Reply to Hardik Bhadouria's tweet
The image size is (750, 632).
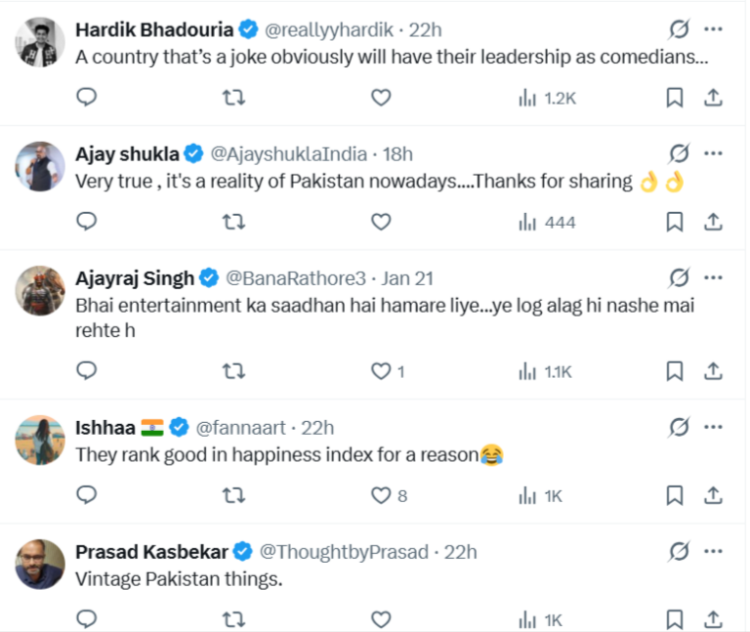(x=87, y=97)
